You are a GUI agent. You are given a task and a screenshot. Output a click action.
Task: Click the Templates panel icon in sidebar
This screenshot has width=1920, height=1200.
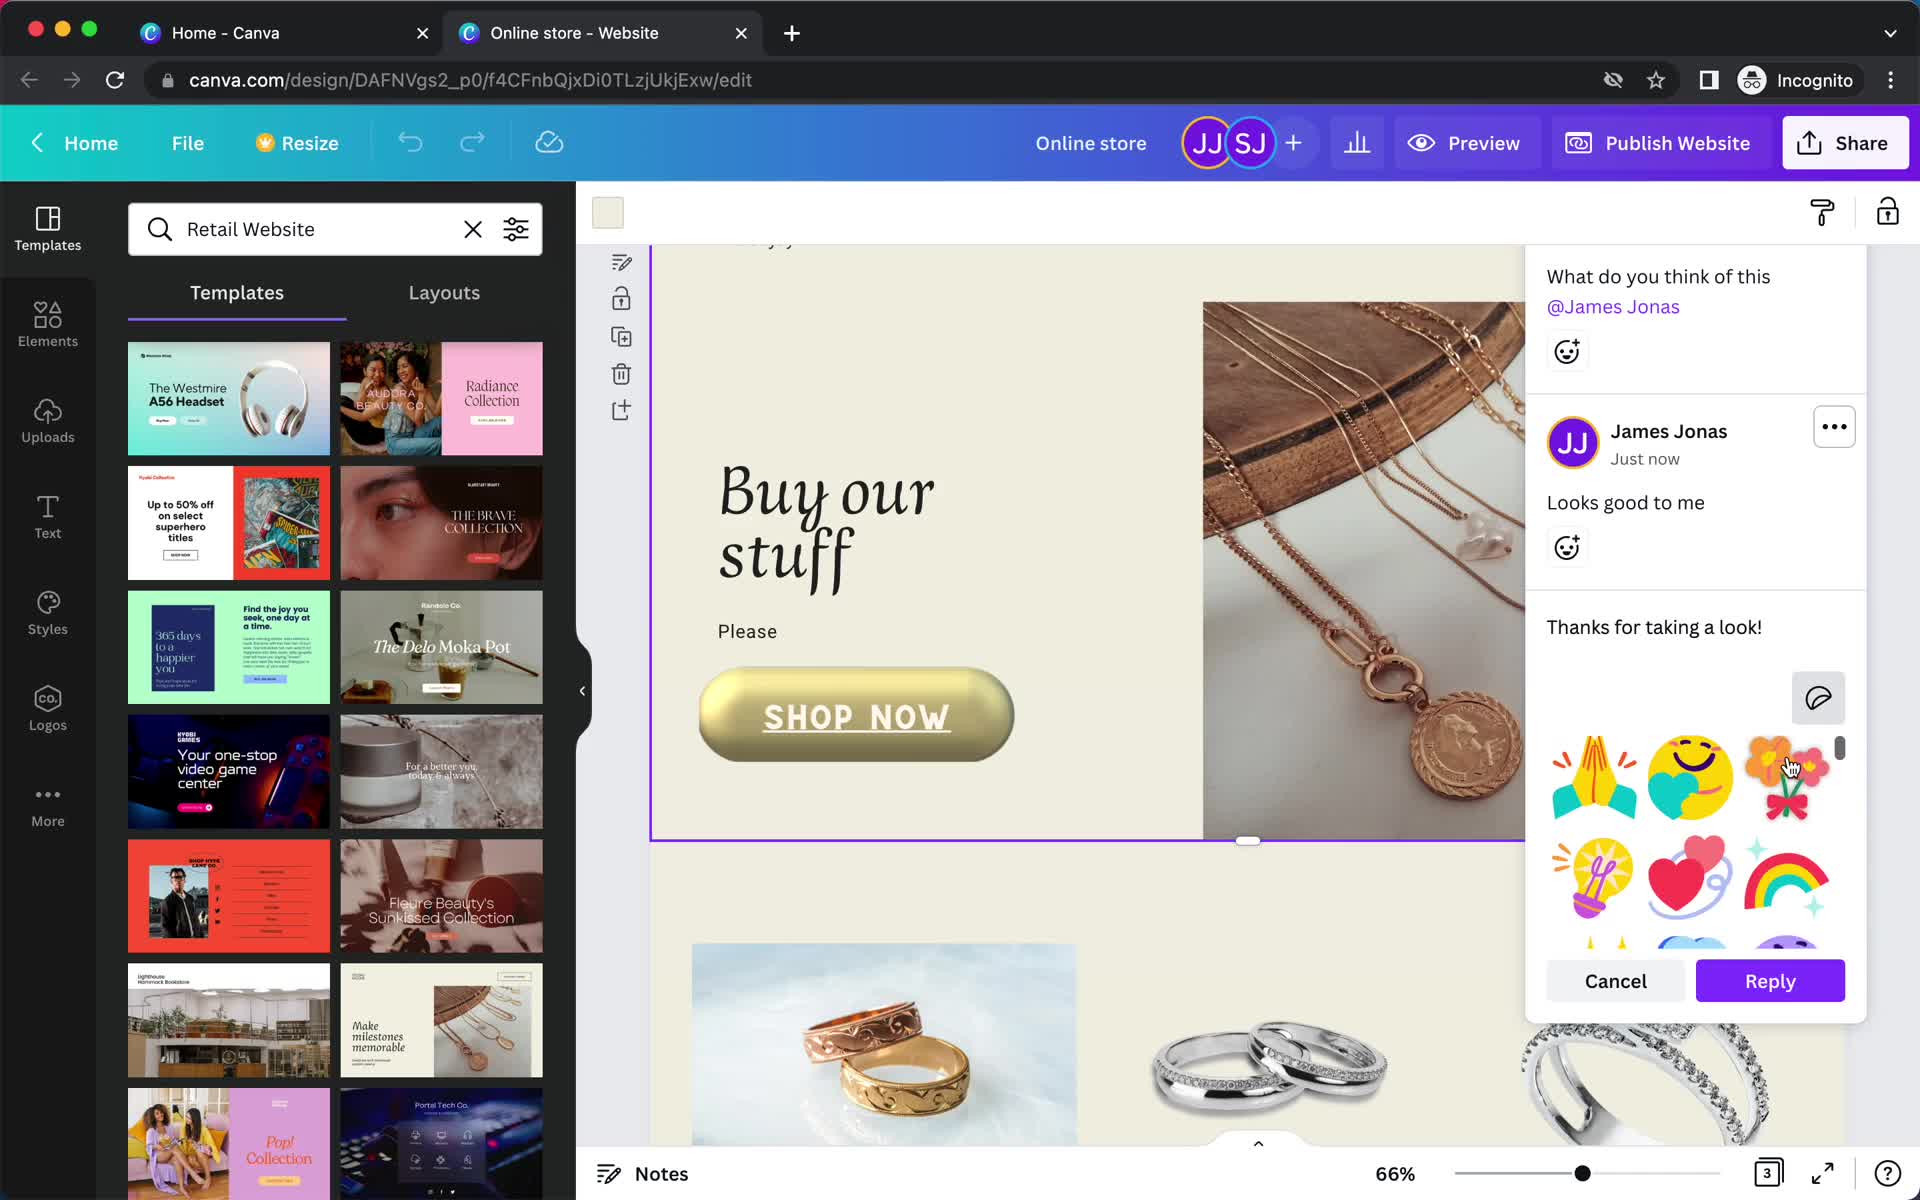coord(47,227)
